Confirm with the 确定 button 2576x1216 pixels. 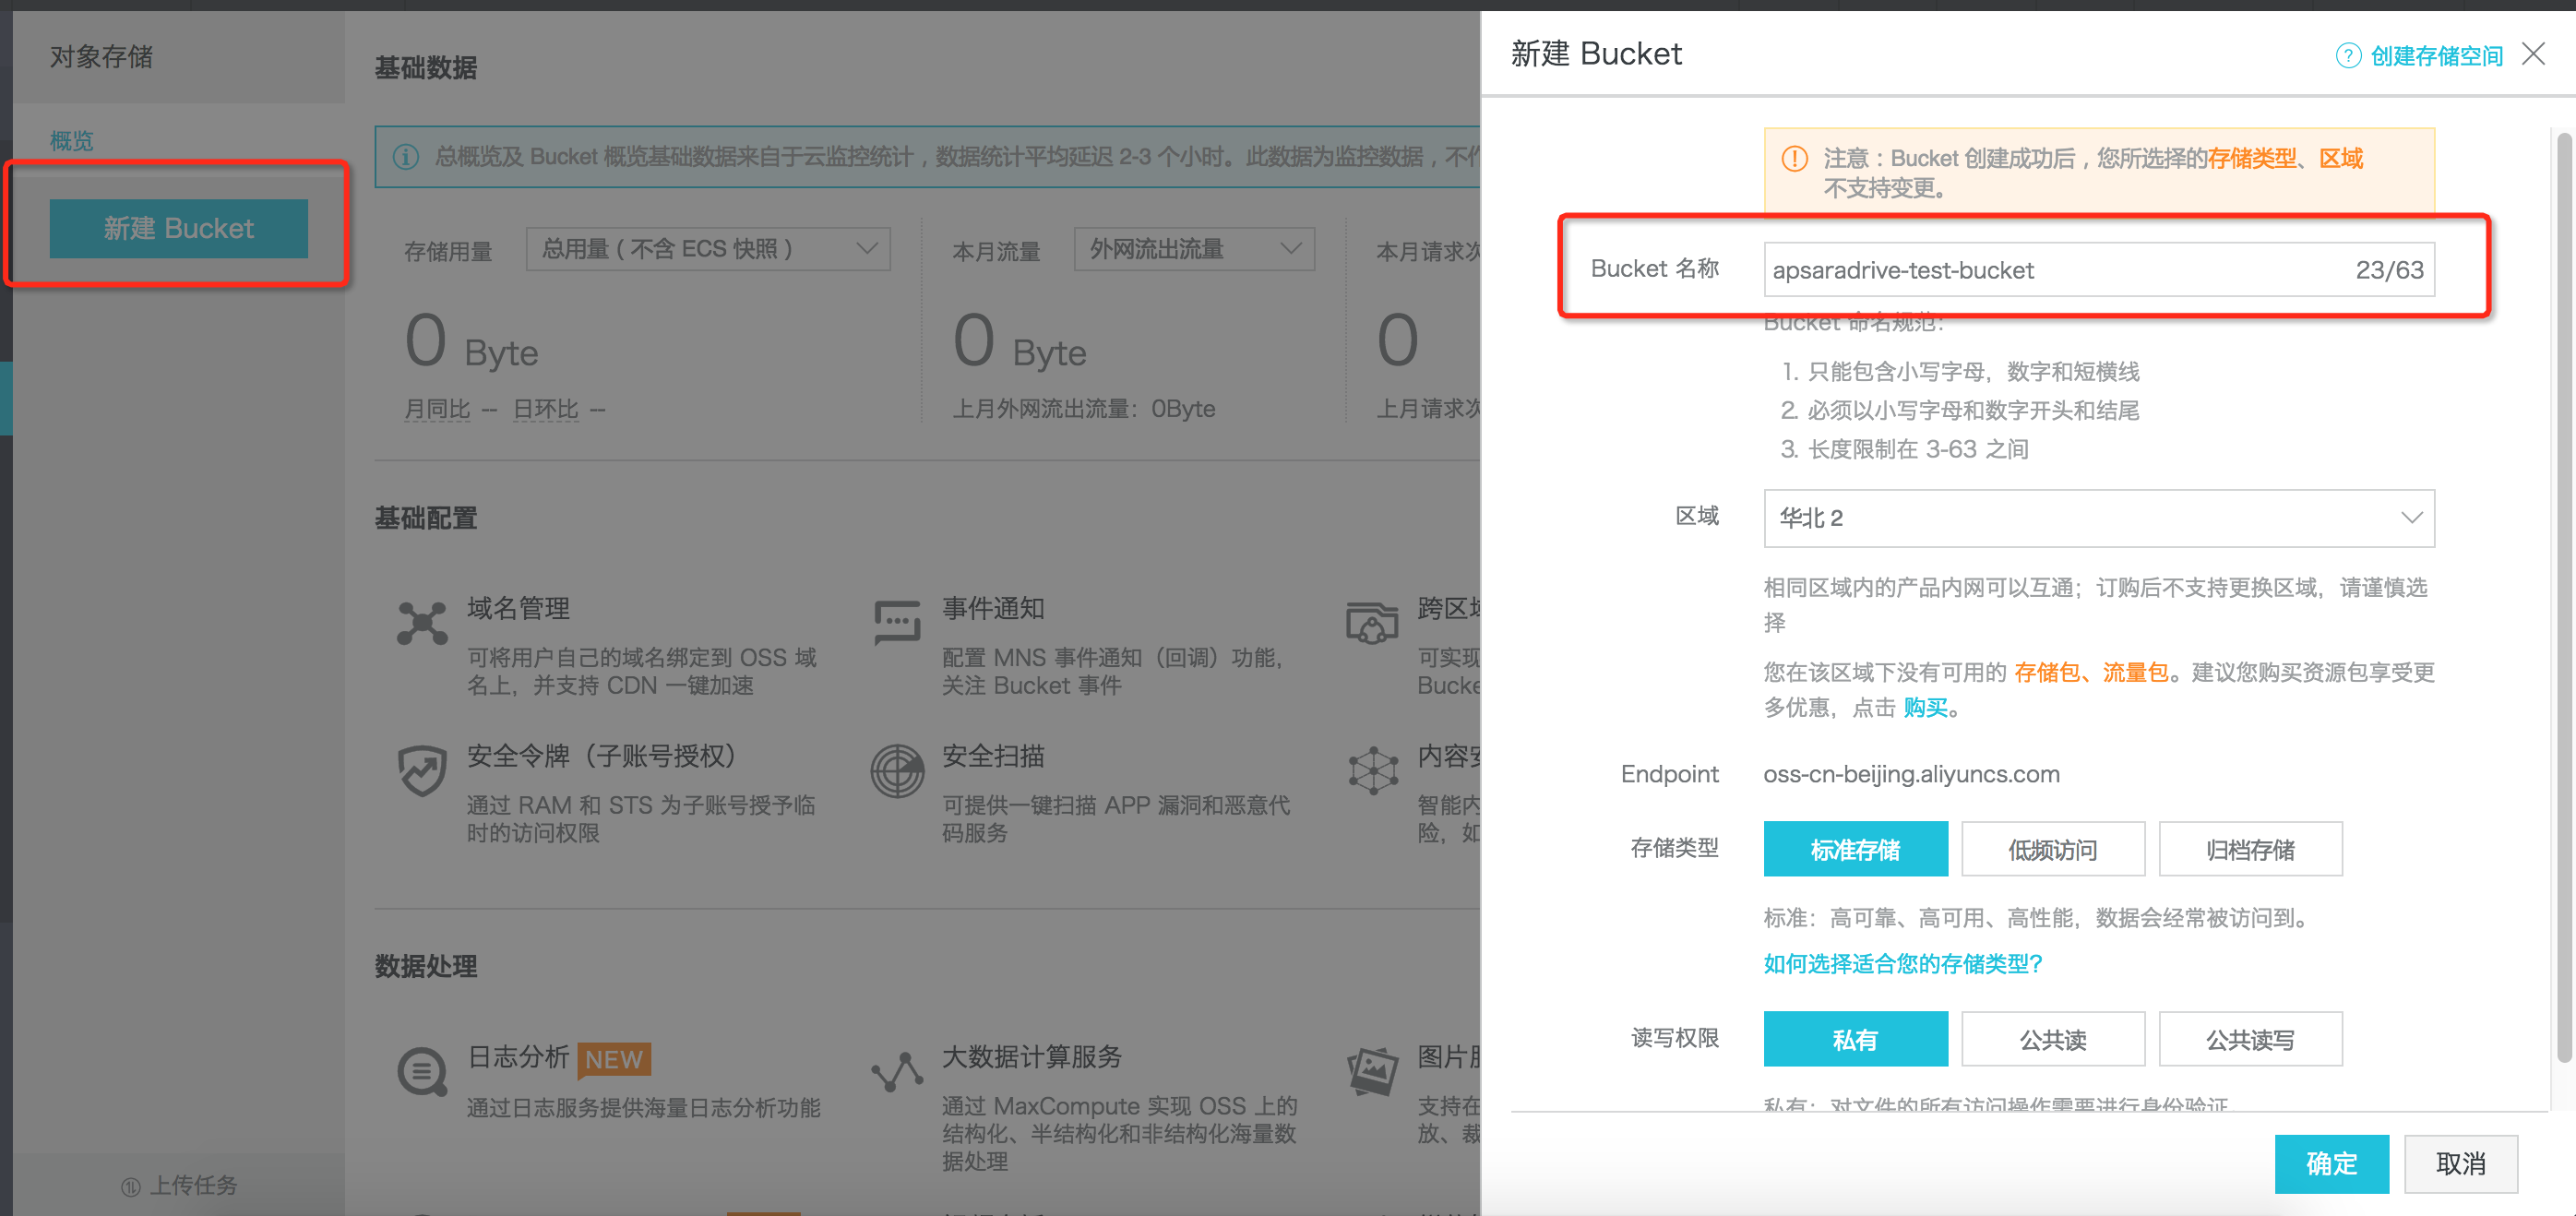coord(2331,1163)
